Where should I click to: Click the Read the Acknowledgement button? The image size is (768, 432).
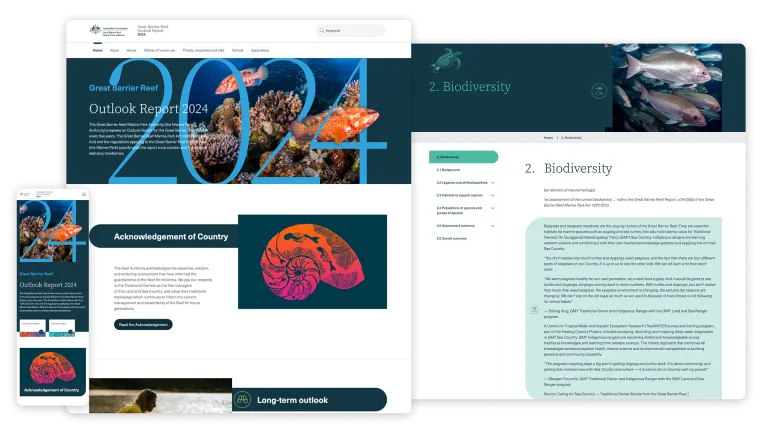click(143, 324)
